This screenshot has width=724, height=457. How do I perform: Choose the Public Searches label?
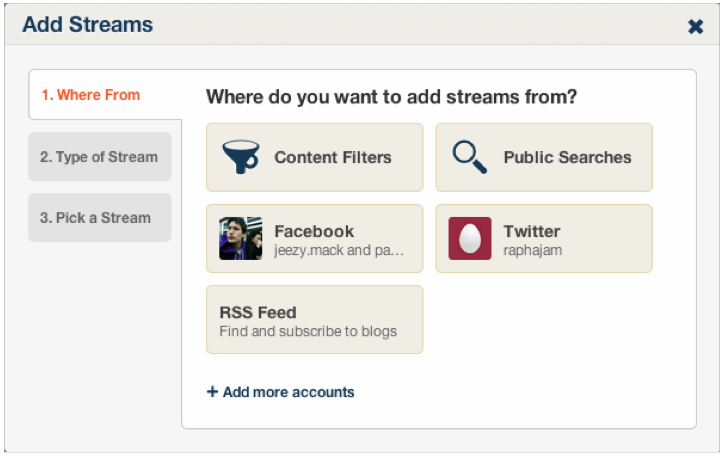click(x=567, y=157)
